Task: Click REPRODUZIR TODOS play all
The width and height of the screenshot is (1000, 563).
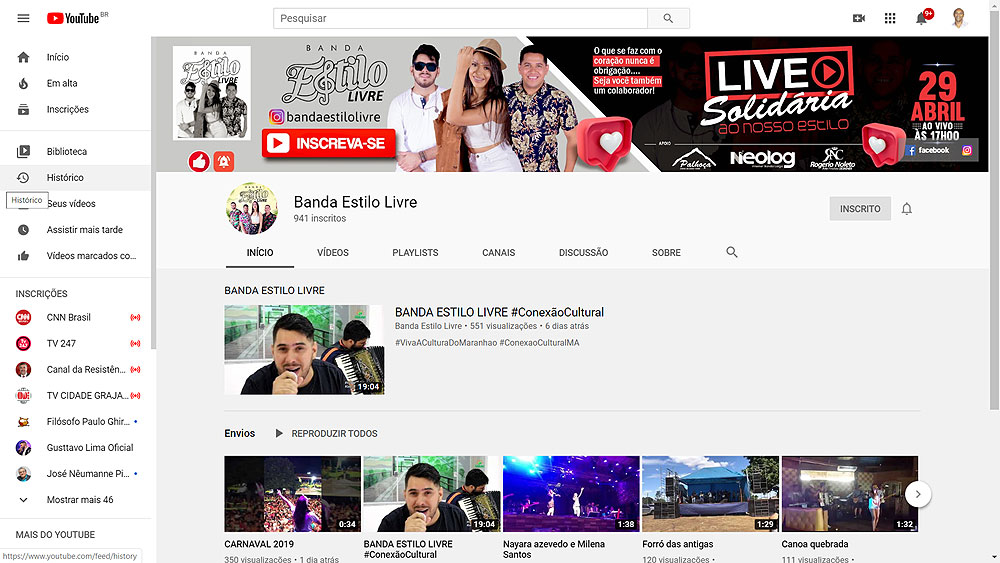Action: [327, 434]
